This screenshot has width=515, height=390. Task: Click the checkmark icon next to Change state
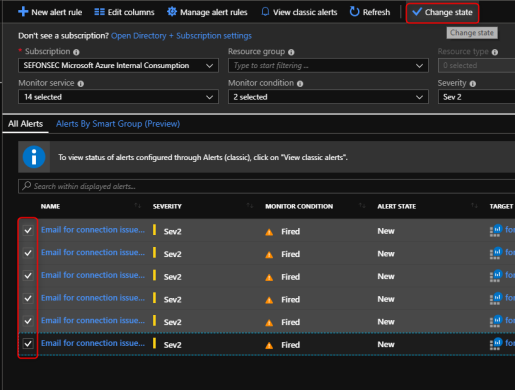point(417,12)
